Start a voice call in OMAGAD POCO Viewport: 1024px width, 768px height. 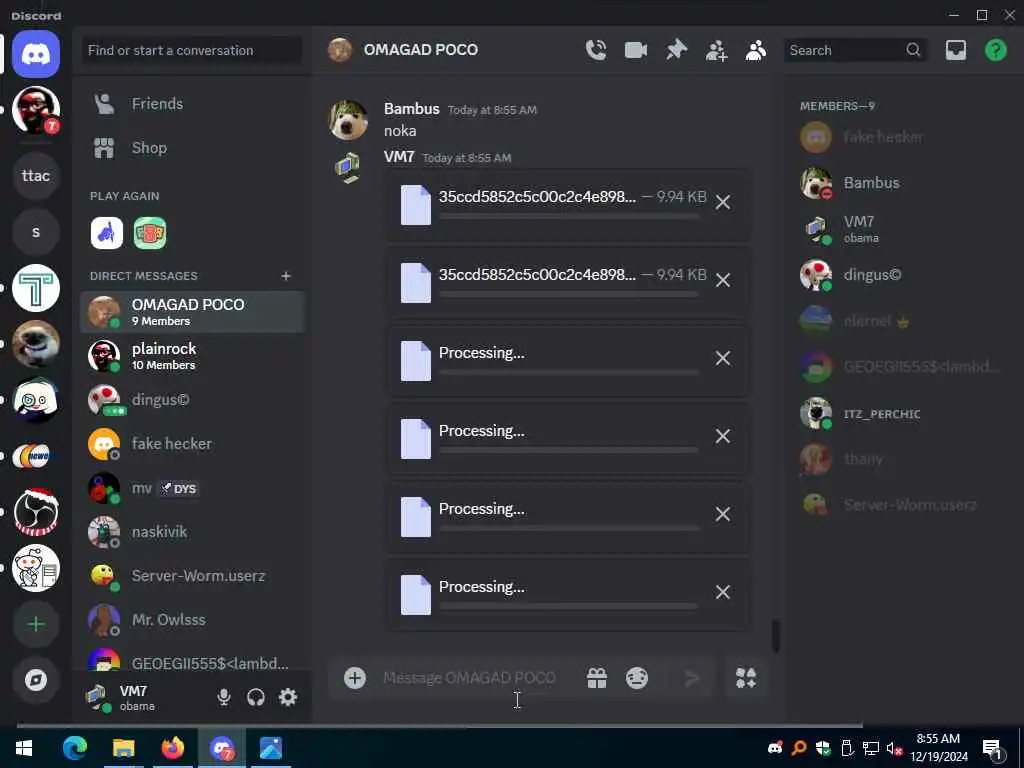[x=596, y=50]
